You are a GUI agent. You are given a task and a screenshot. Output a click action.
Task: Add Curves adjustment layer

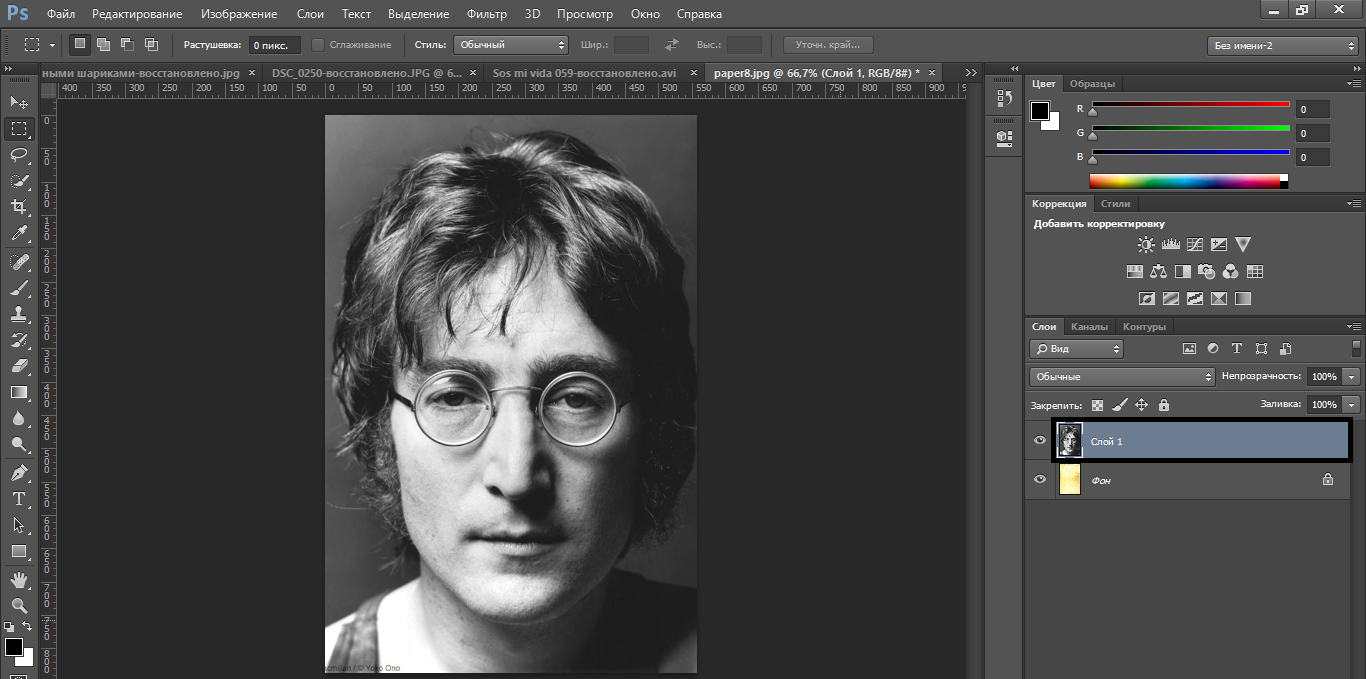[1194, 244]
